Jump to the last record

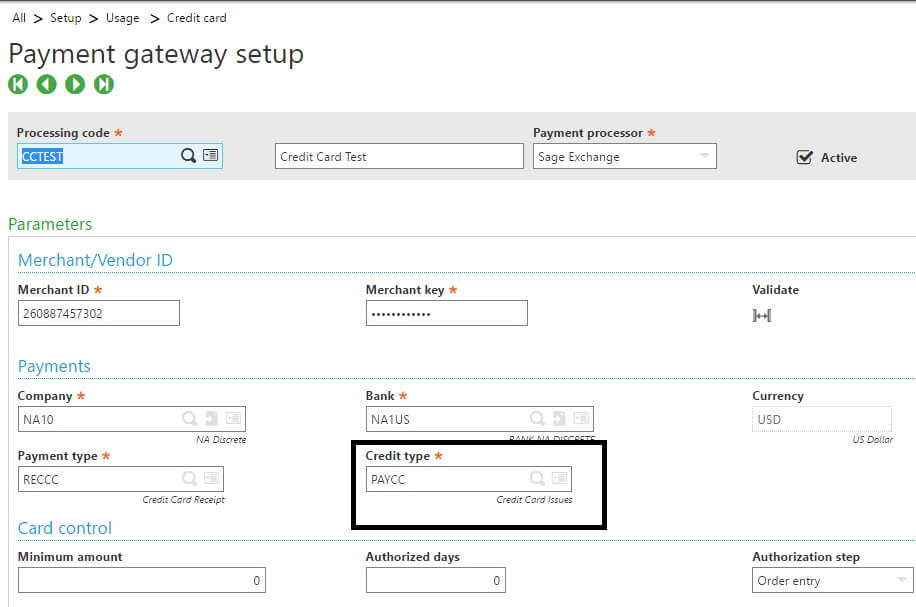[x=101, y=84]
